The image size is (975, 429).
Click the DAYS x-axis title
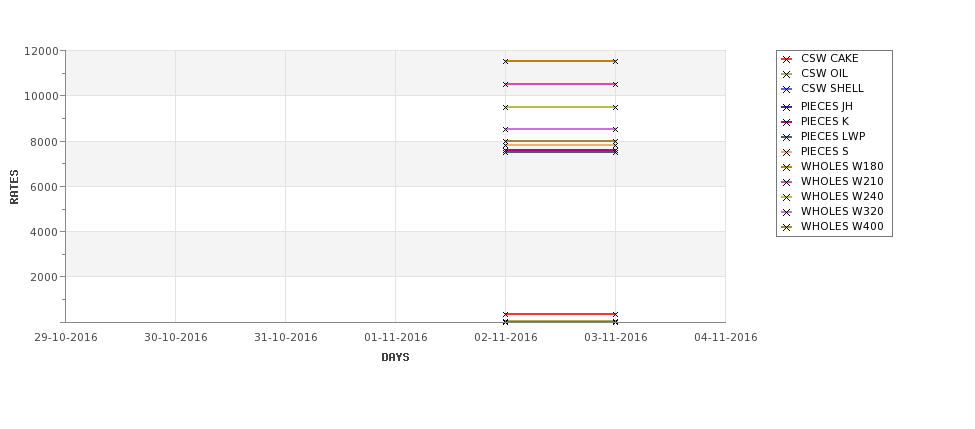coord(395,358)
